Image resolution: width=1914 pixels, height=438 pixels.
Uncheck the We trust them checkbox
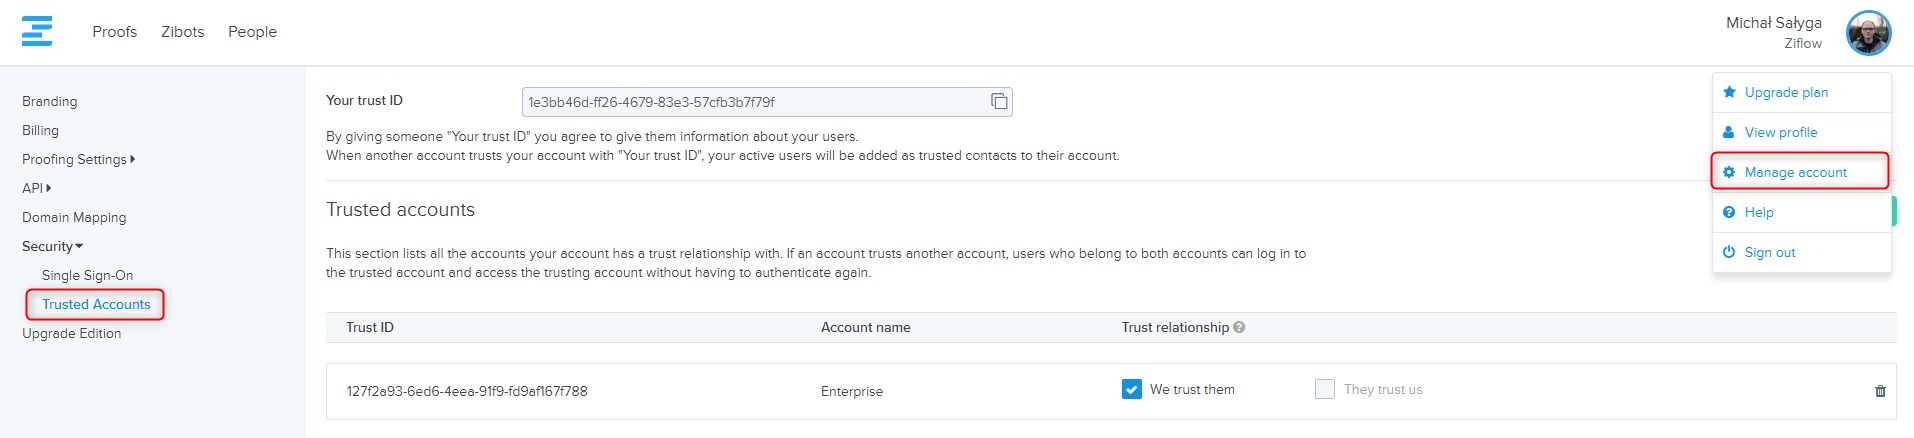(1131, 389)
